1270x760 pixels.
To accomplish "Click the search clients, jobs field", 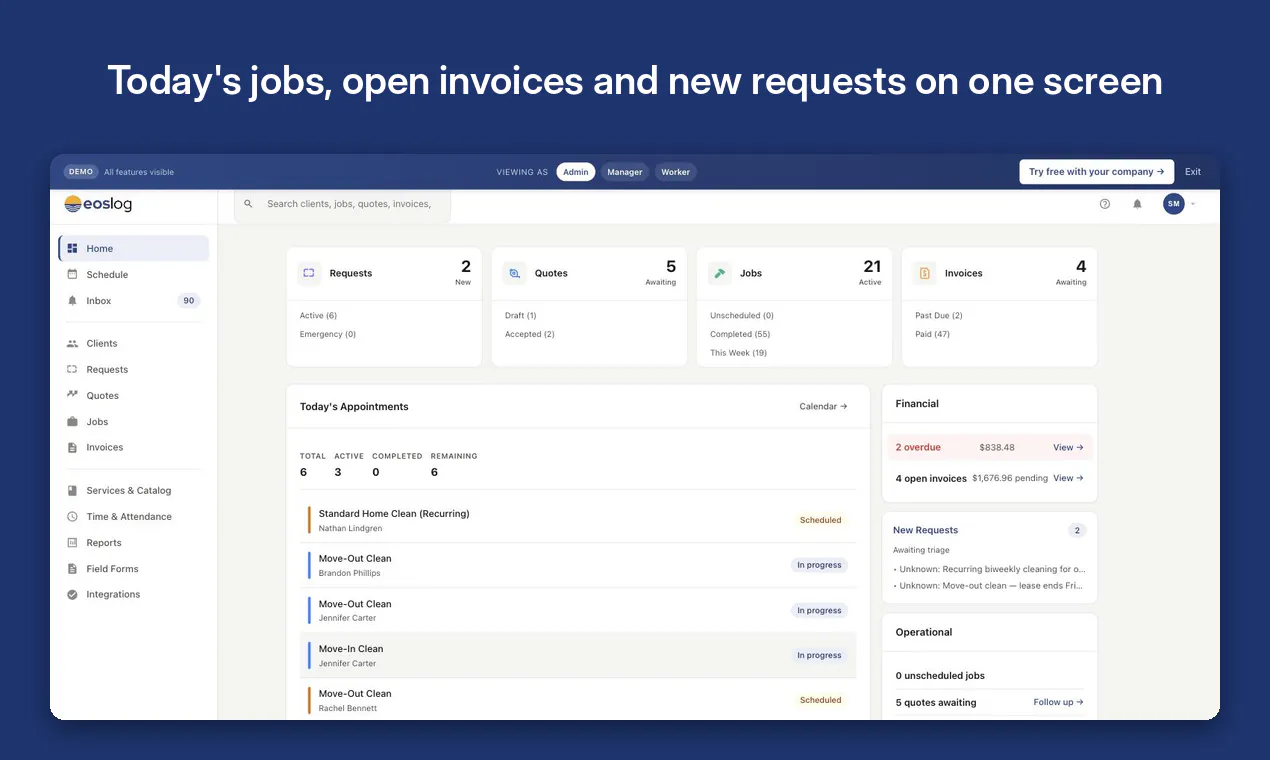I will [343, 204].
